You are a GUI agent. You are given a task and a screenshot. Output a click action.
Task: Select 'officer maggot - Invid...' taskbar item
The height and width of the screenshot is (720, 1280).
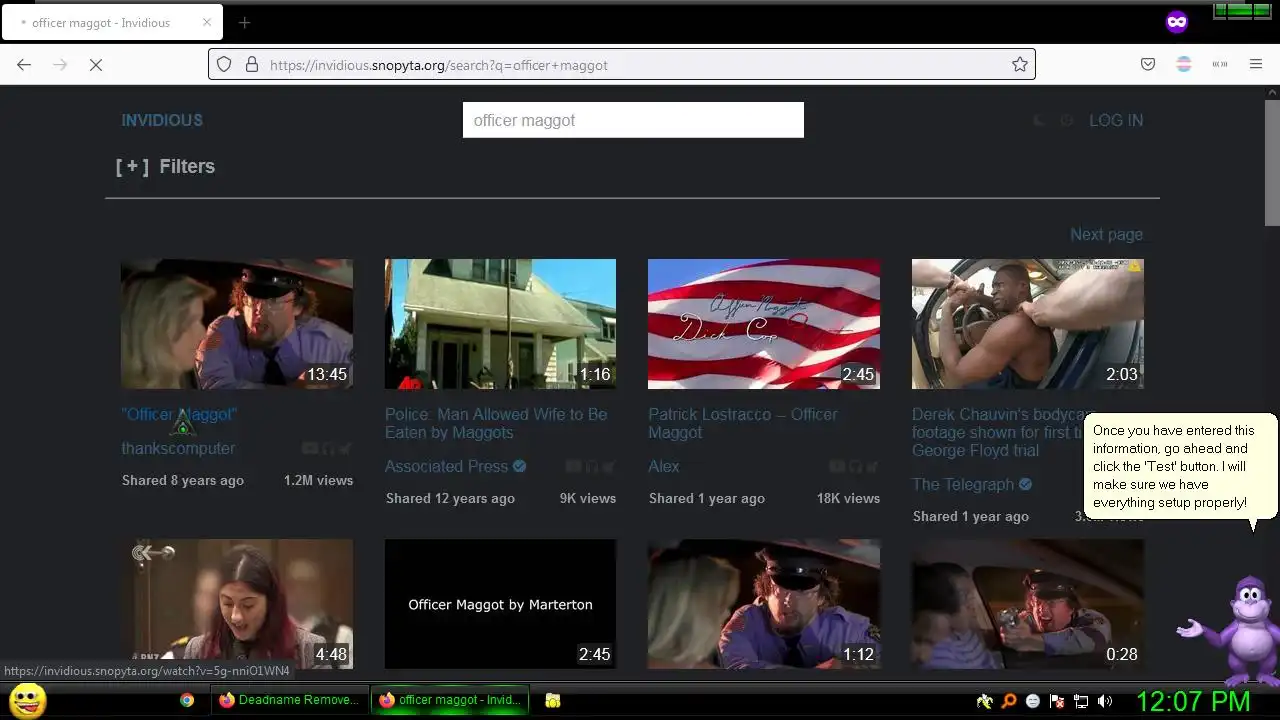point(449,700)
